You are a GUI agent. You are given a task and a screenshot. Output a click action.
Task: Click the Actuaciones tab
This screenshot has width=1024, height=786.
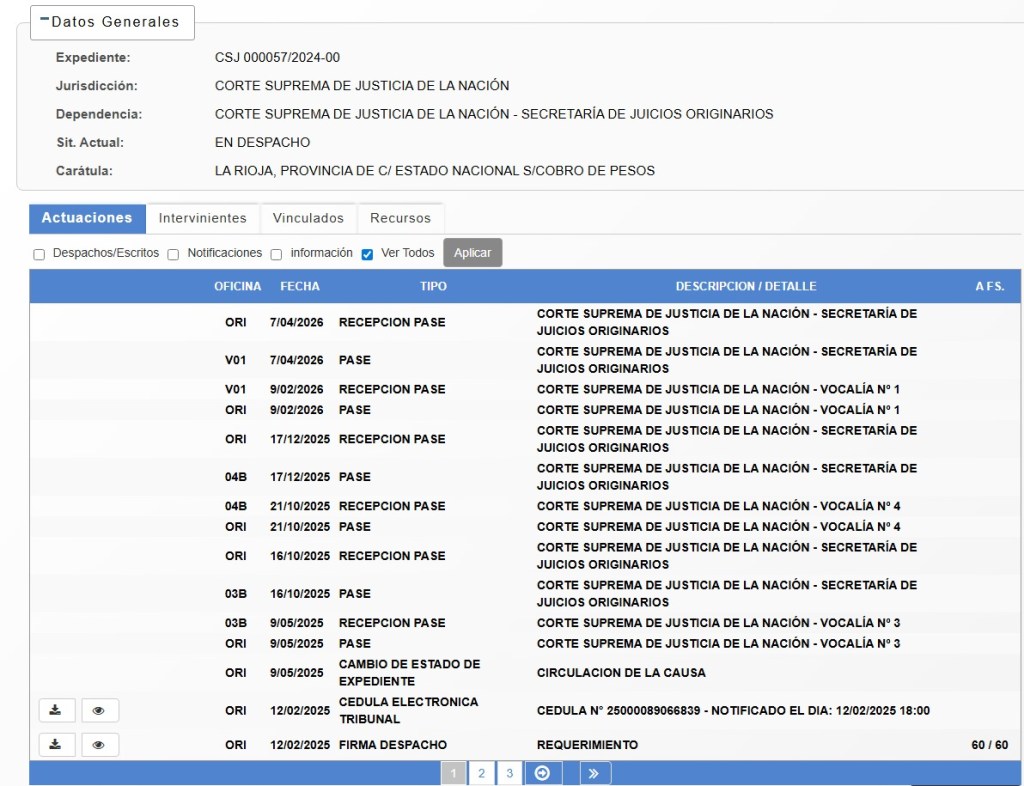pyautogui.click(x=87, y=218)
